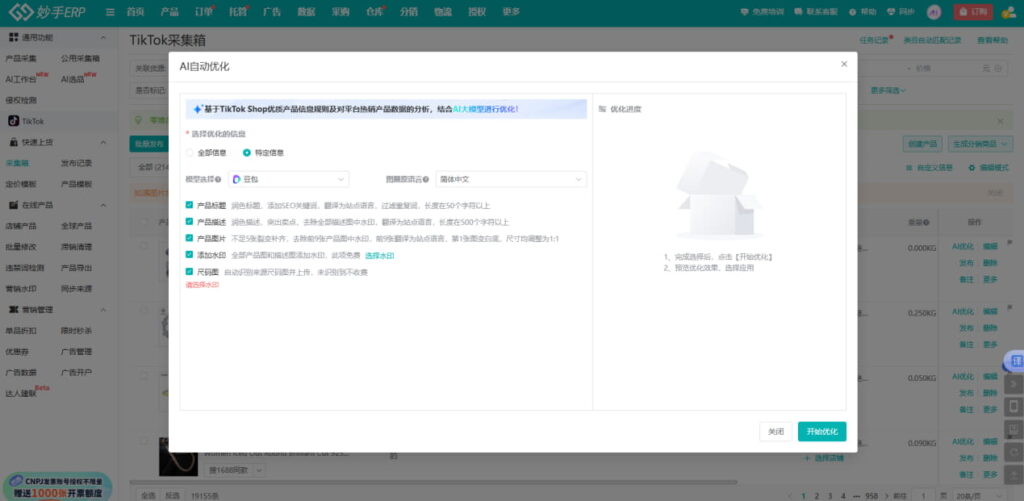The image size is (1024, 501).
Task: Open the 仓库 top menu
Action: (374, 12)
